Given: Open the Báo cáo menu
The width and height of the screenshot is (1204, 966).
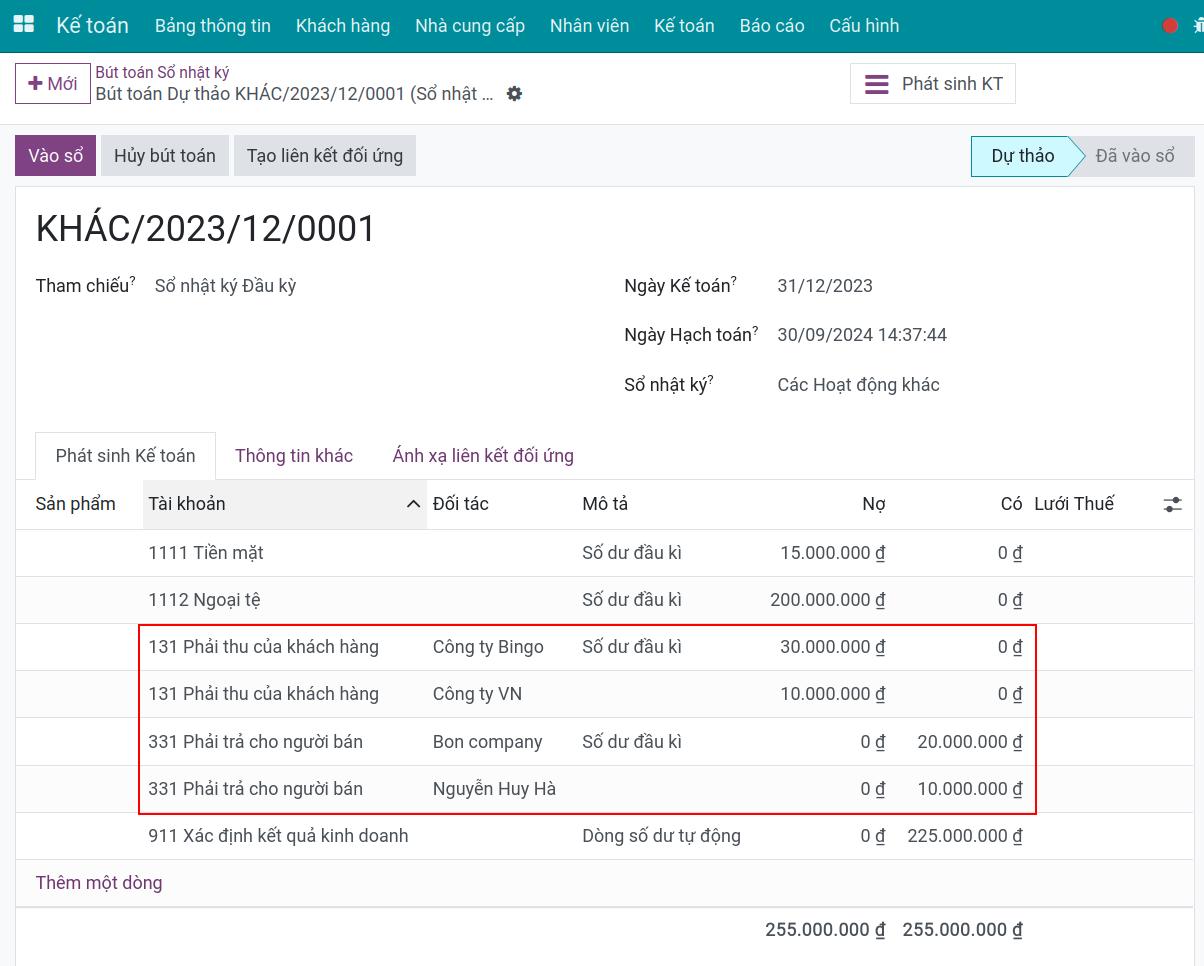Looking at the screenshot, I should 772,26.
